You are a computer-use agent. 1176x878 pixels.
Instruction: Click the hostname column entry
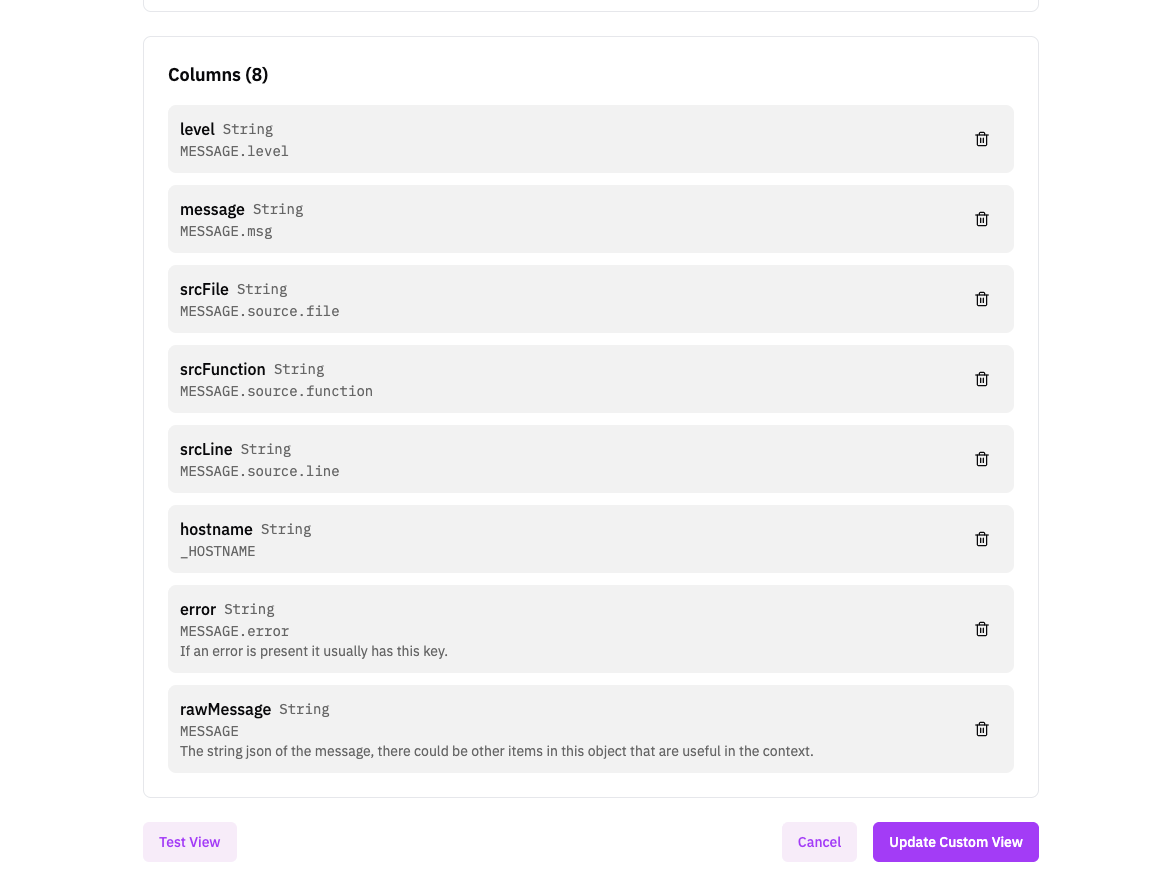pyautogui.click(x=560, y=539)
